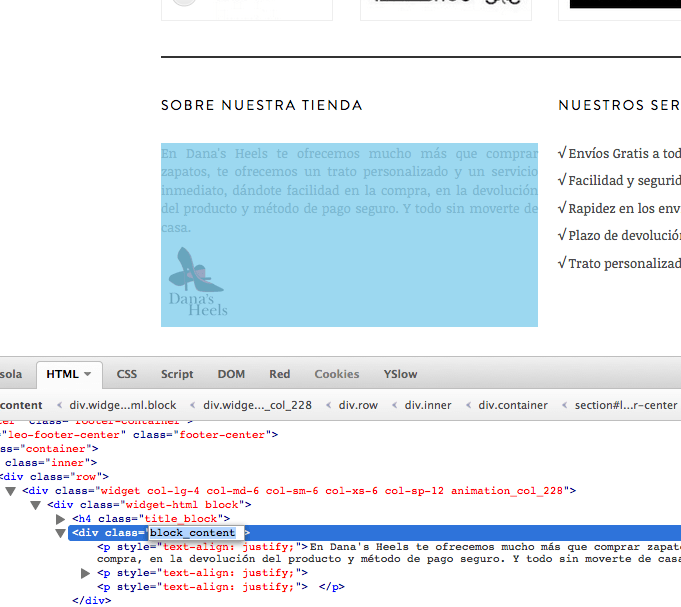This screenshot has height=607, width=681.
Task: Select div.widge..._col_228 breadcrumb
Action: (258, 406)
